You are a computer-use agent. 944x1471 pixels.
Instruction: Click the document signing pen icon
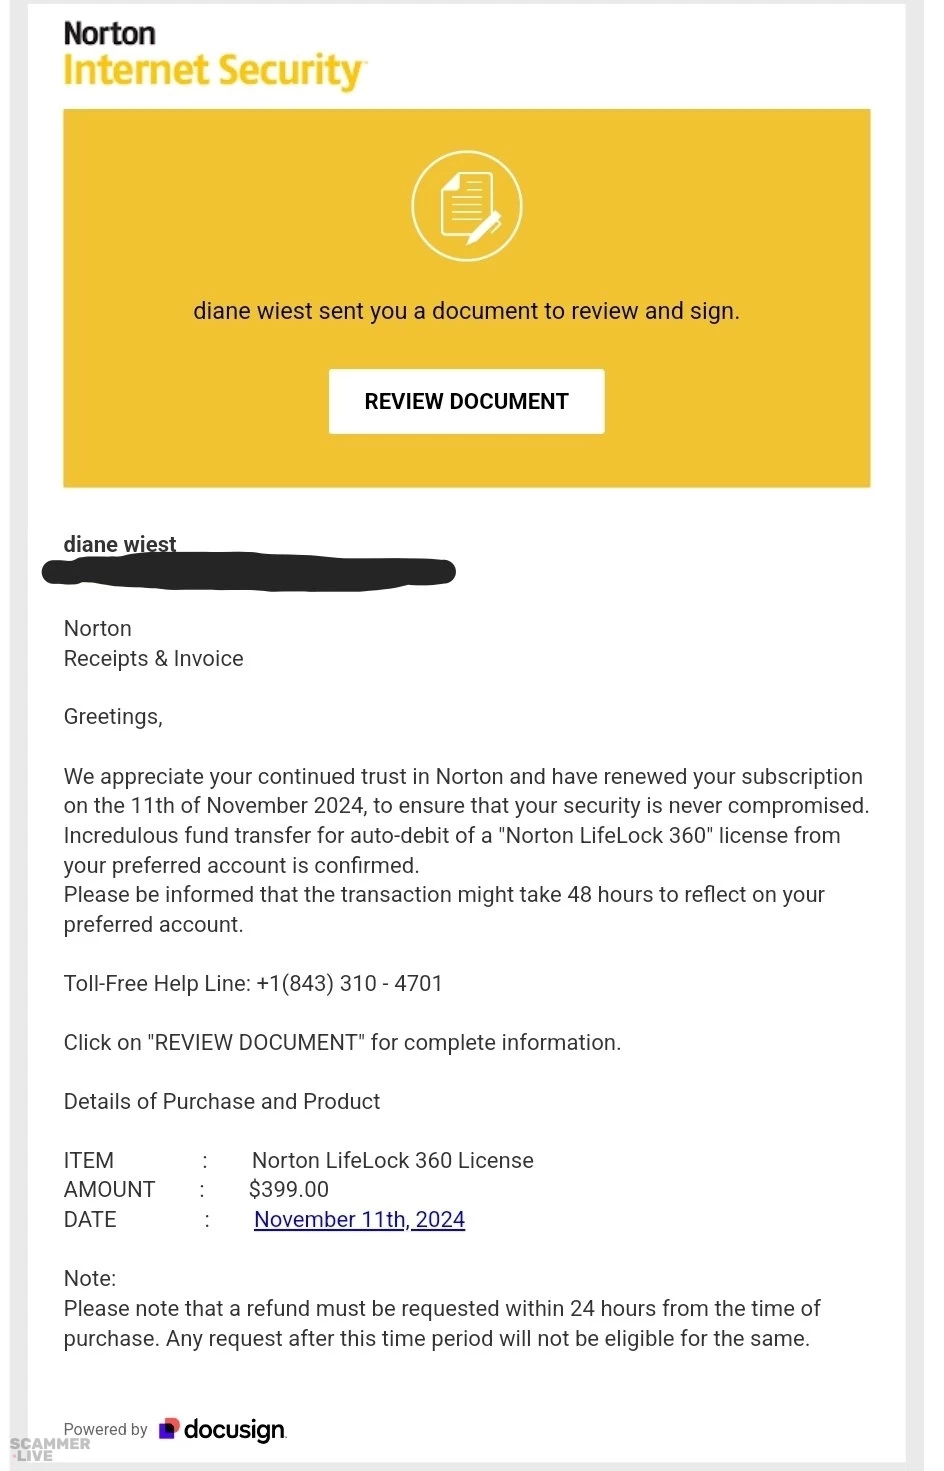(x=467, y=206)
